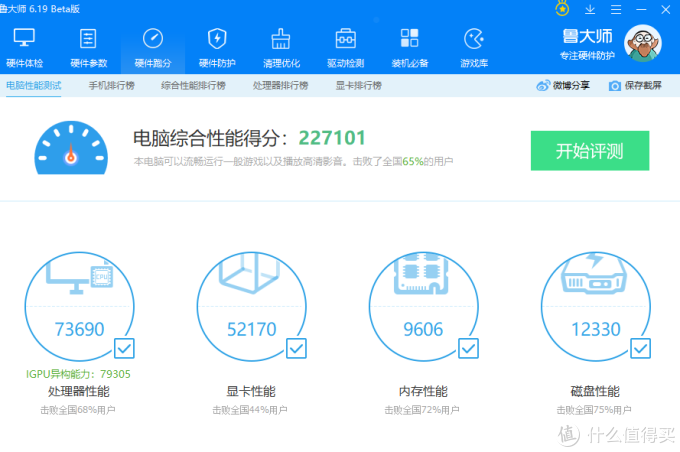Save screenshot with 保存截屏
680x452 pixels.
pyautogui.click(x=635, y=85)
